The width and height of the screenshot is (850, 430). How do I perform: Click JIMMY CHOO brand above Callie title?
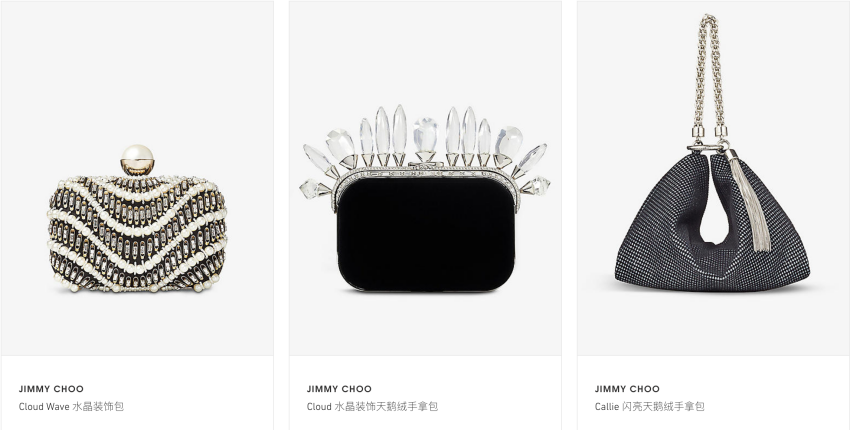[627, 389]
